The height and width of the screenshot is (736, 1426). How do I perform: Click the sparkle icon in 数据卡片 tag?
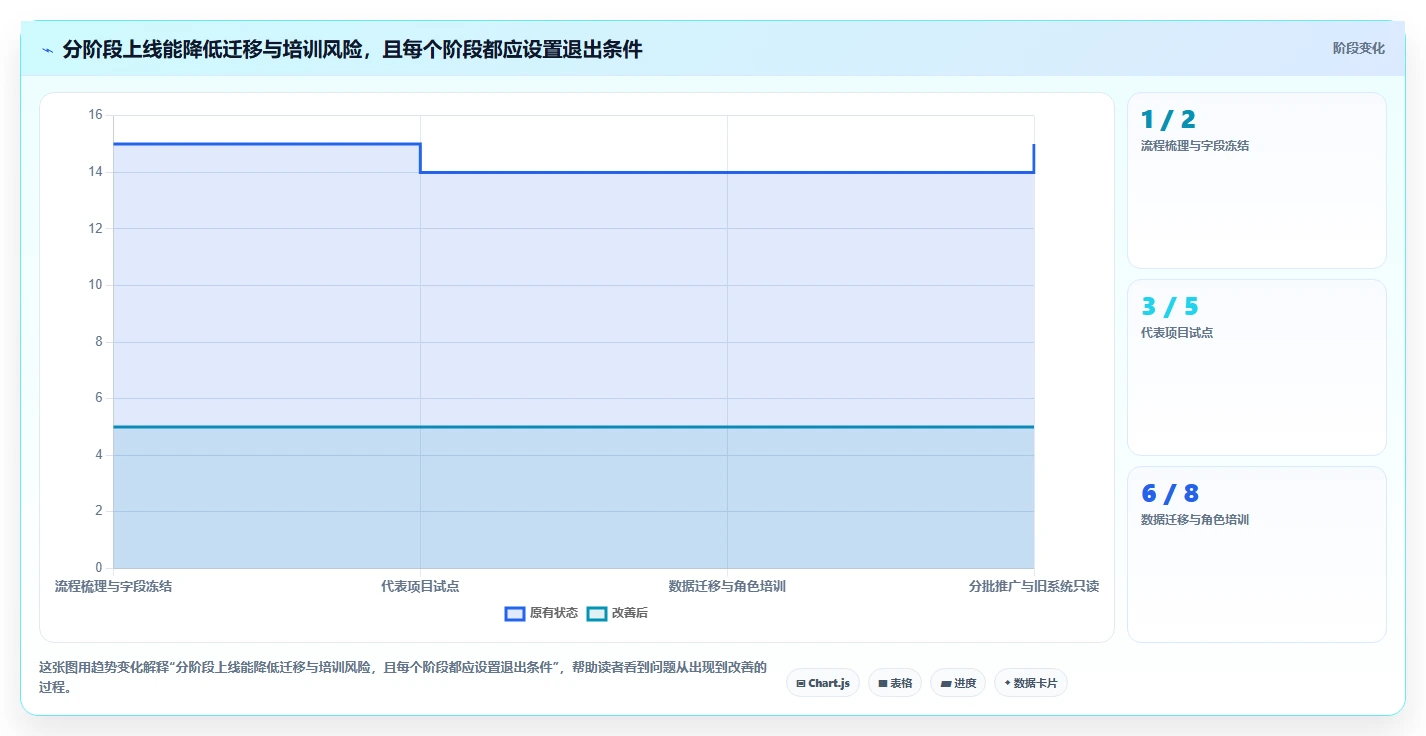pyautogui.click(x=1008, y=683)
